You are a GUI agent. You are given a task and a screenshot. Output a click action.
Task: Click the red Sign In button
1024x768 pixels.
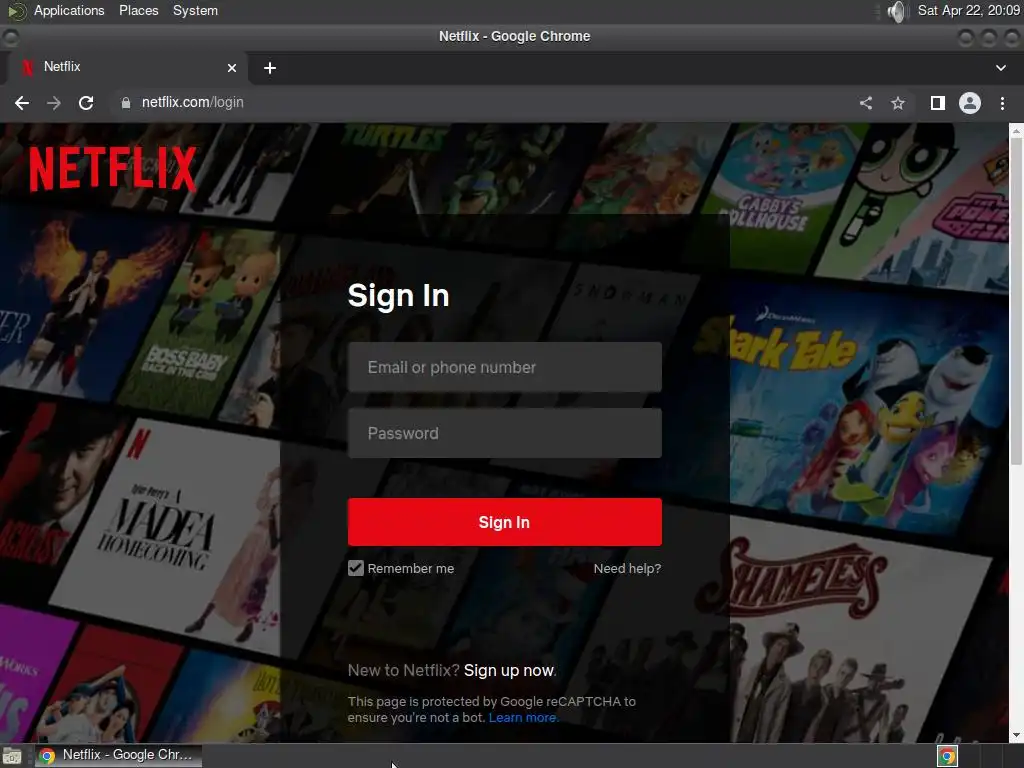[x=504, y=522]
